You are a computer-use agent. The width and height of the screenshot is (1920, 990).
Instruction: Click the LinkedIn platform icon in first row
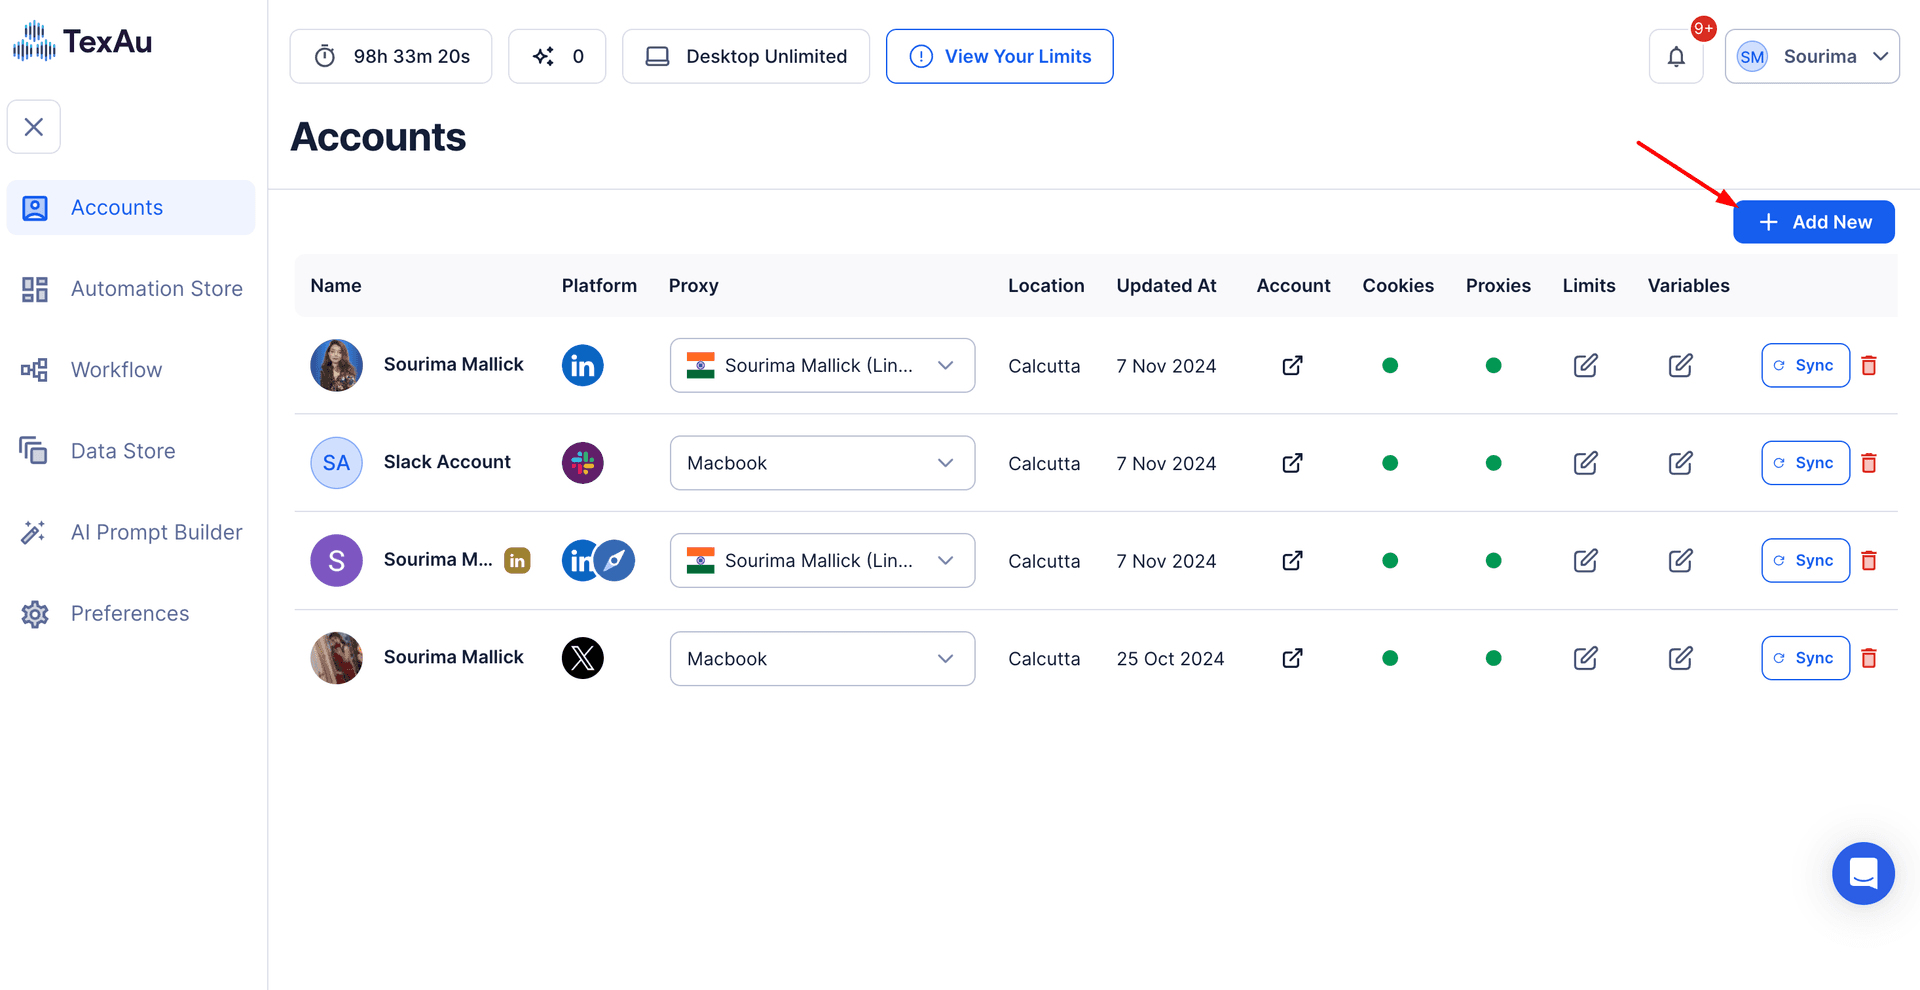(x=582, y=366)
